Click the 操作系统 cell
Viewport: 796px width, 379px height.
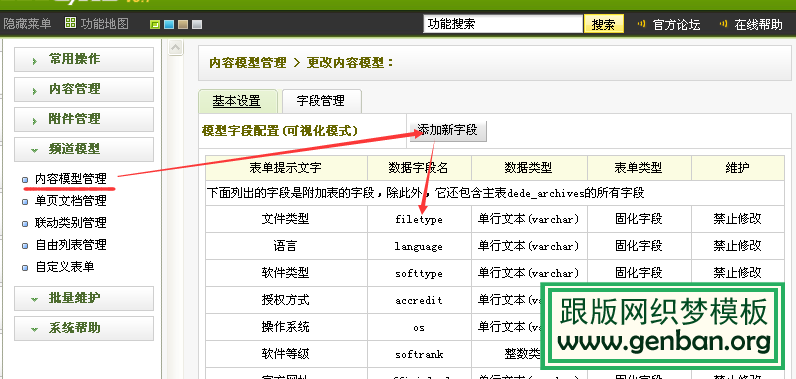click(x=286, y=327)
